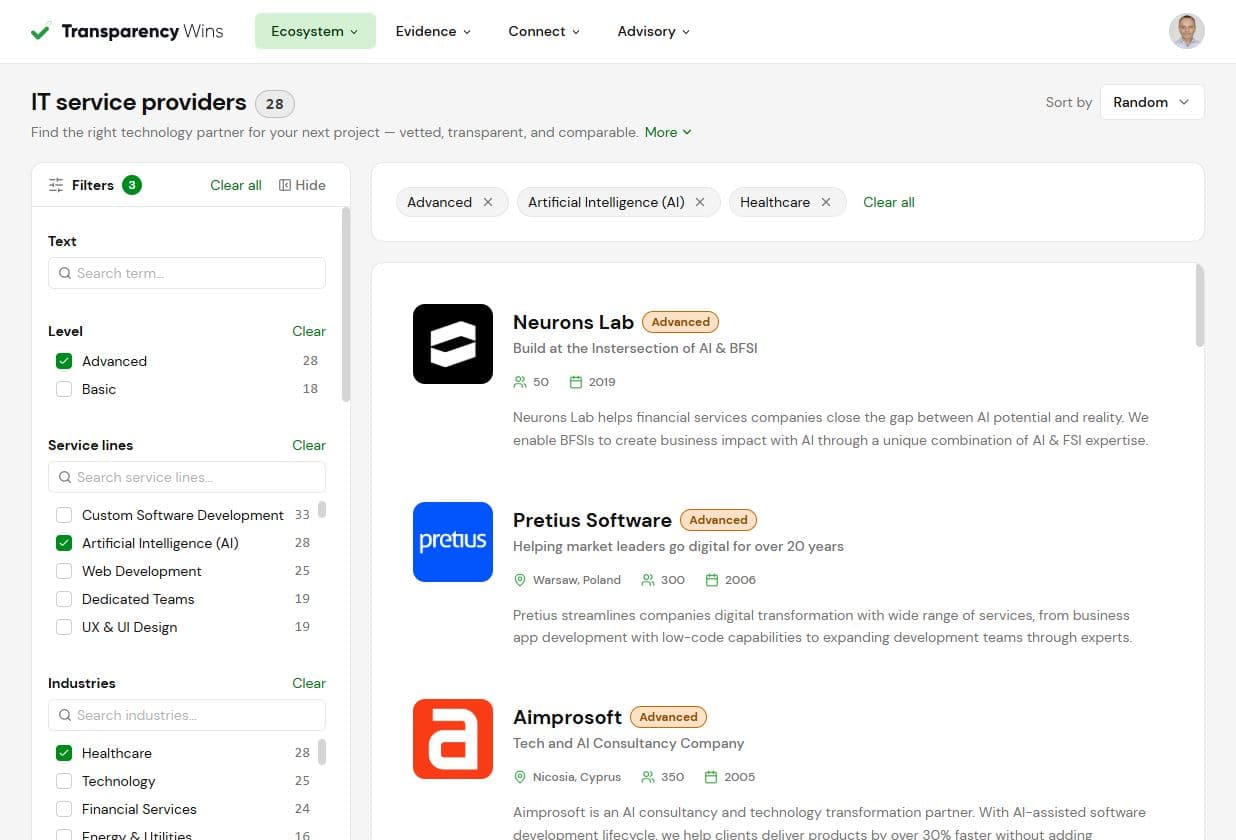
Task: Check the Technology industry checkbox
Action: pos(64,781)
